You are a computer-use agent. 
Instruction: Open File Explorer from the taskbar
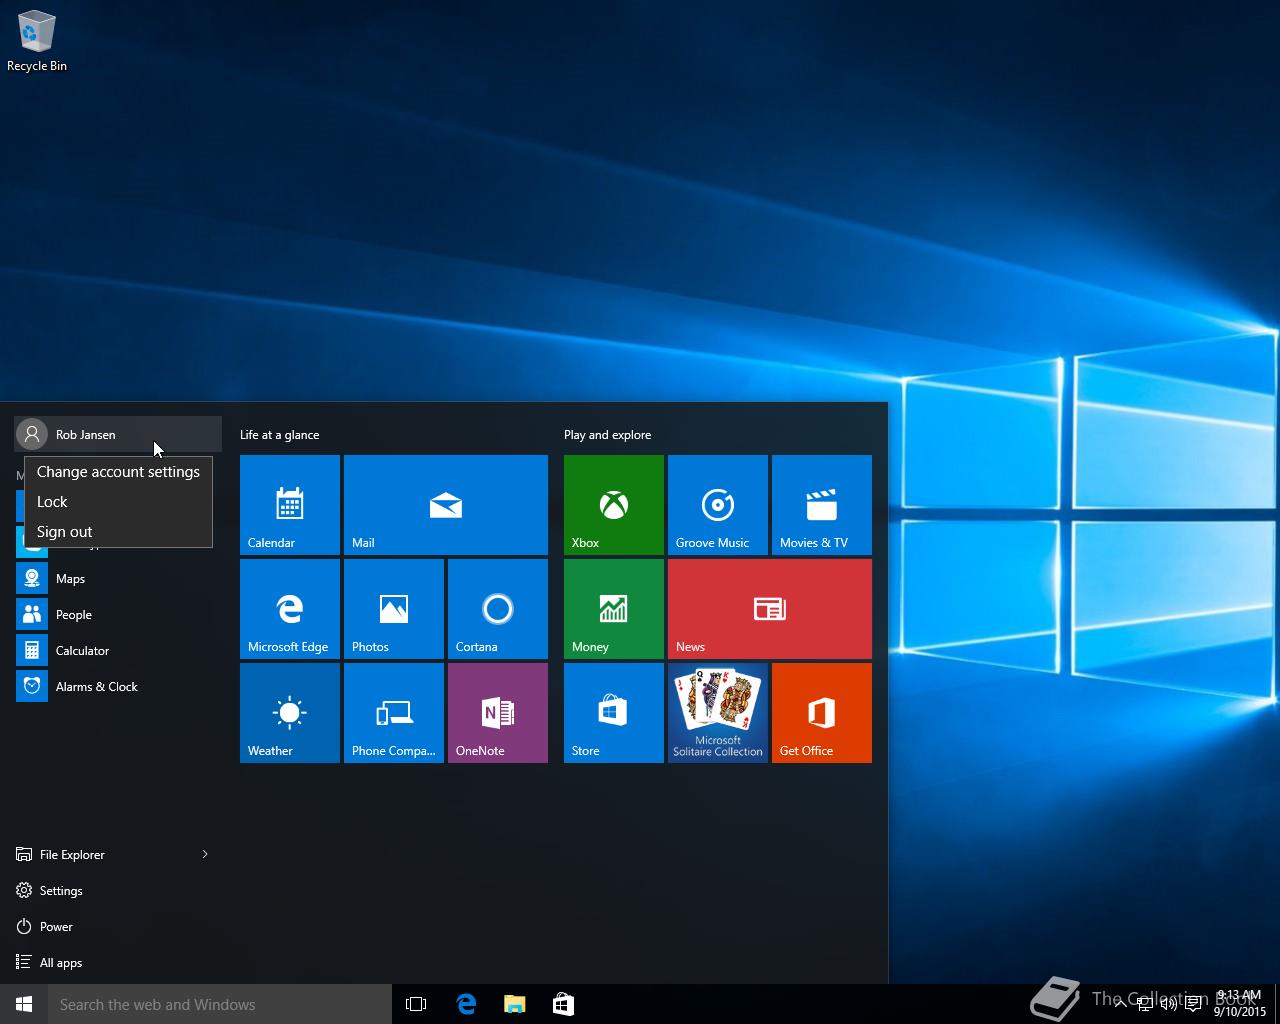[514, 1004]
